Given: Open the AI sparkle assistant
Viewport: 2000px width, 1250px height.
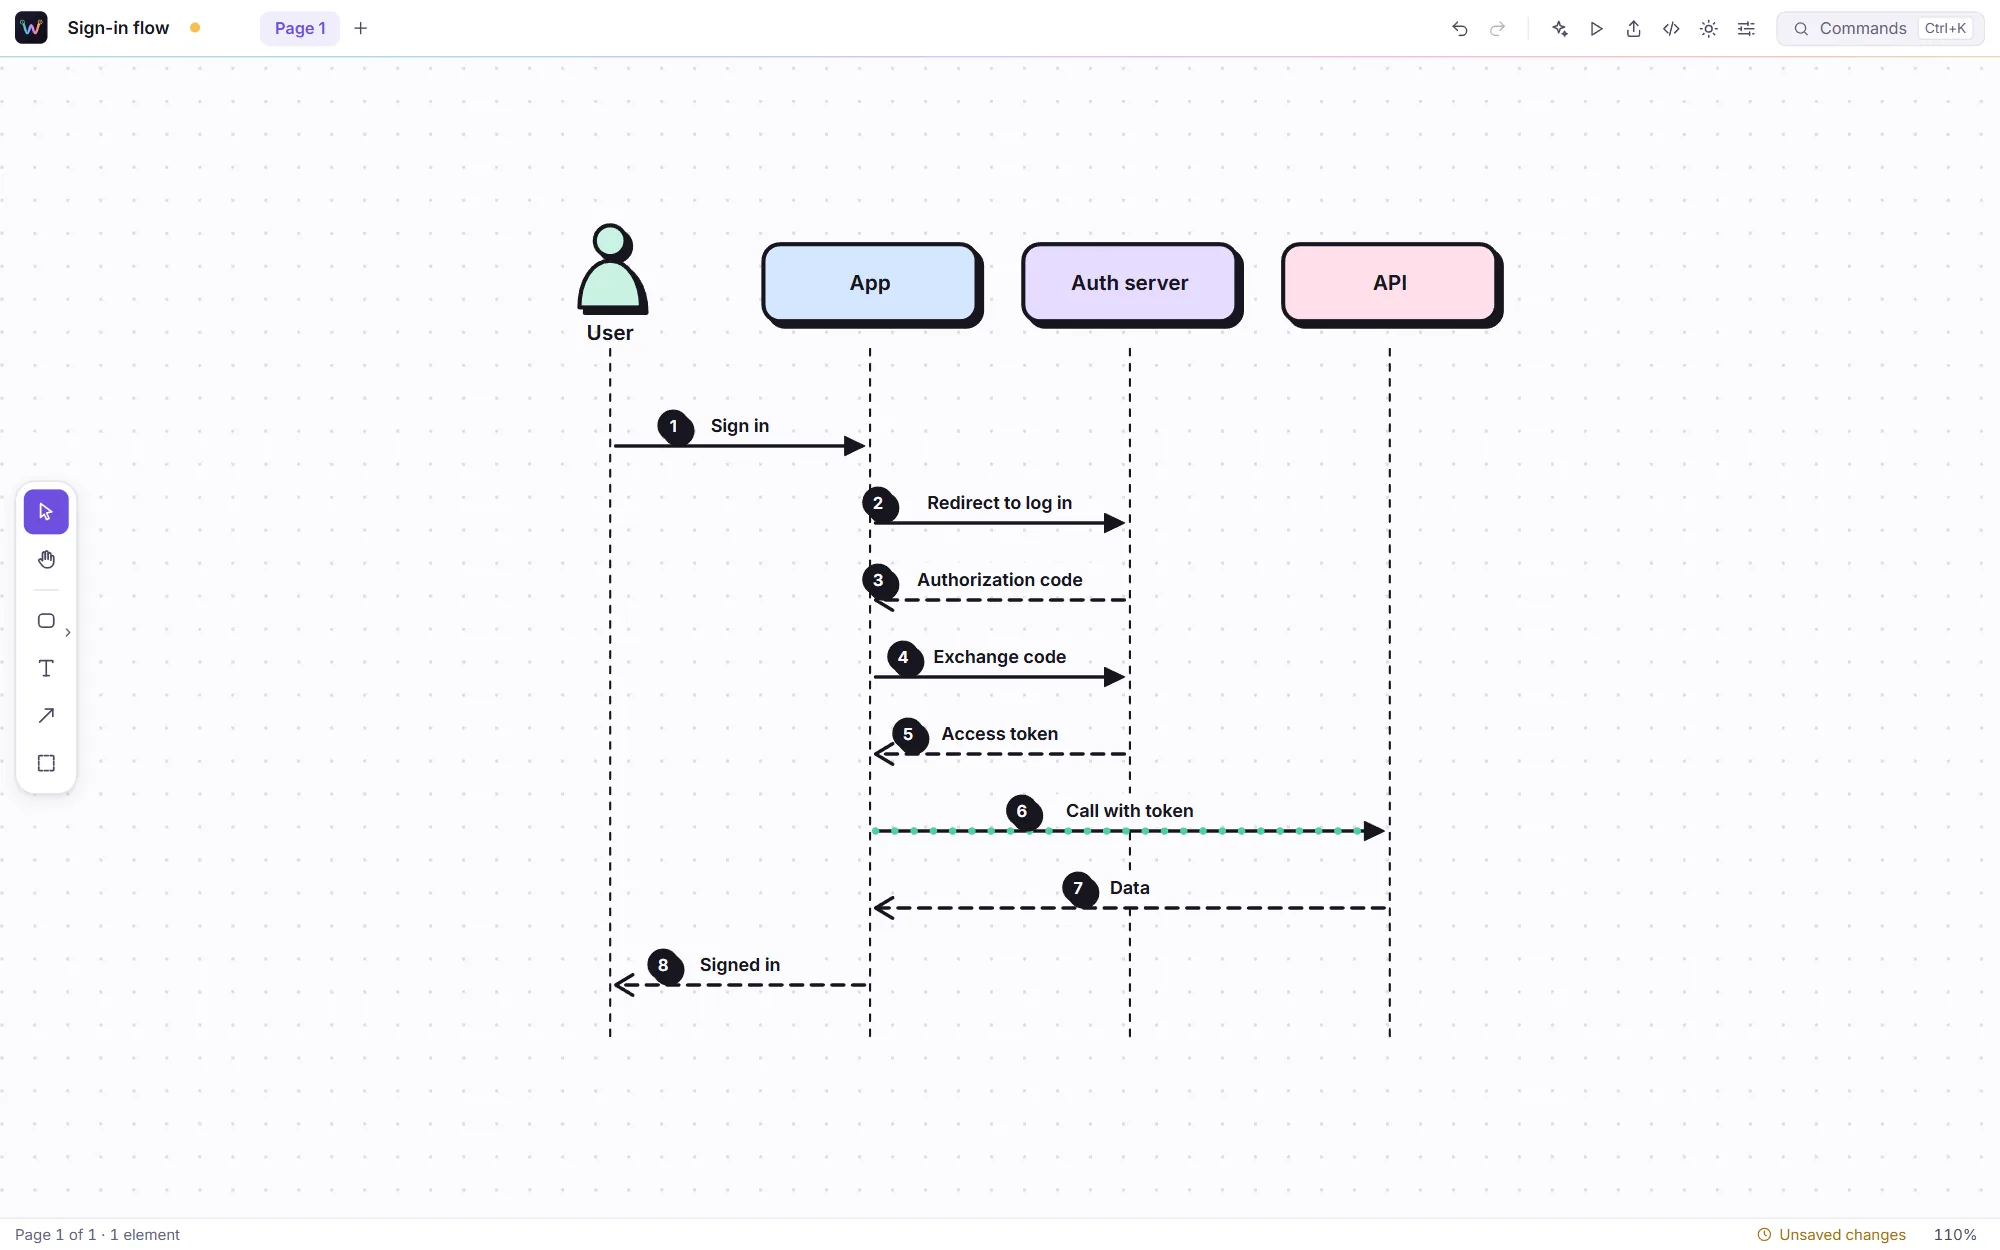Looking at the screenshot, I should [1559, 29].
